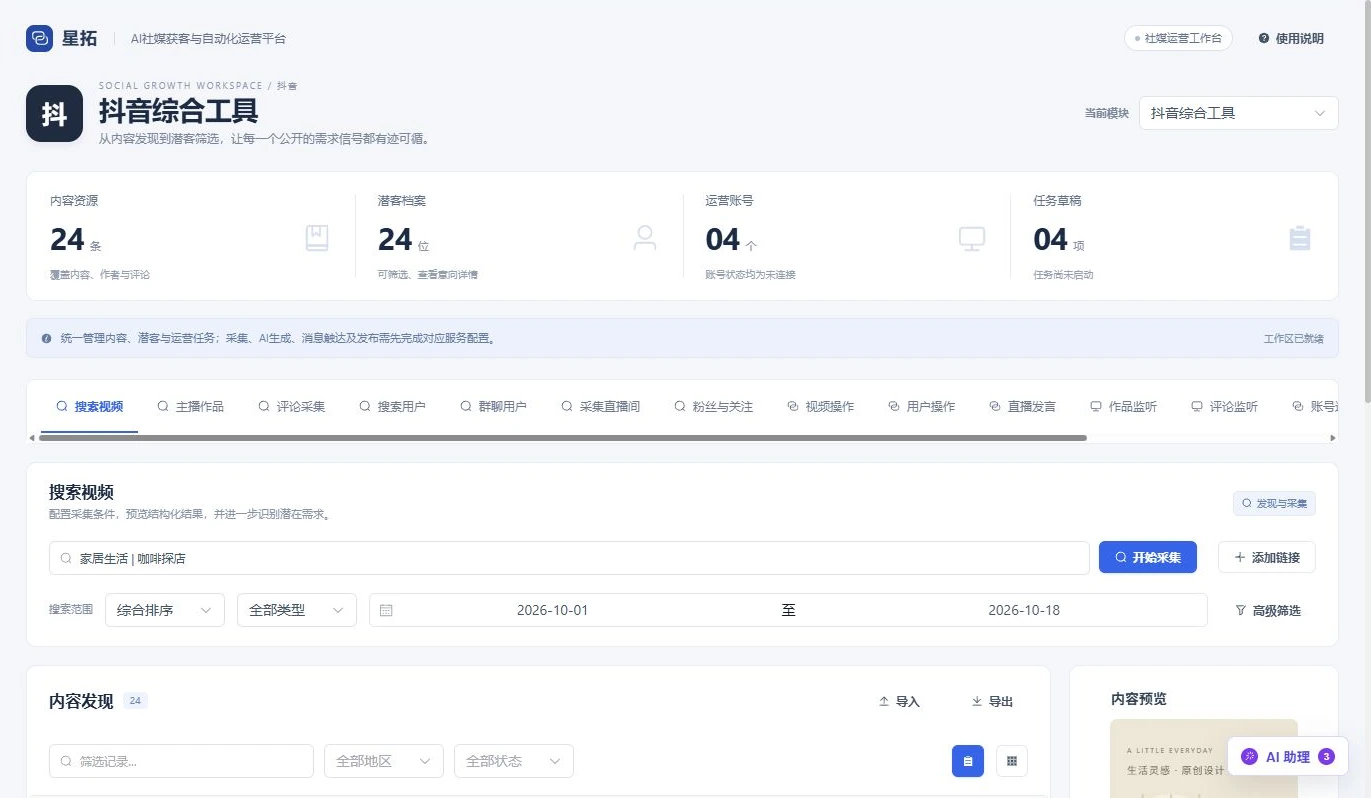
Task: Open the 视频操作 tab
Action: coord(821,406)
